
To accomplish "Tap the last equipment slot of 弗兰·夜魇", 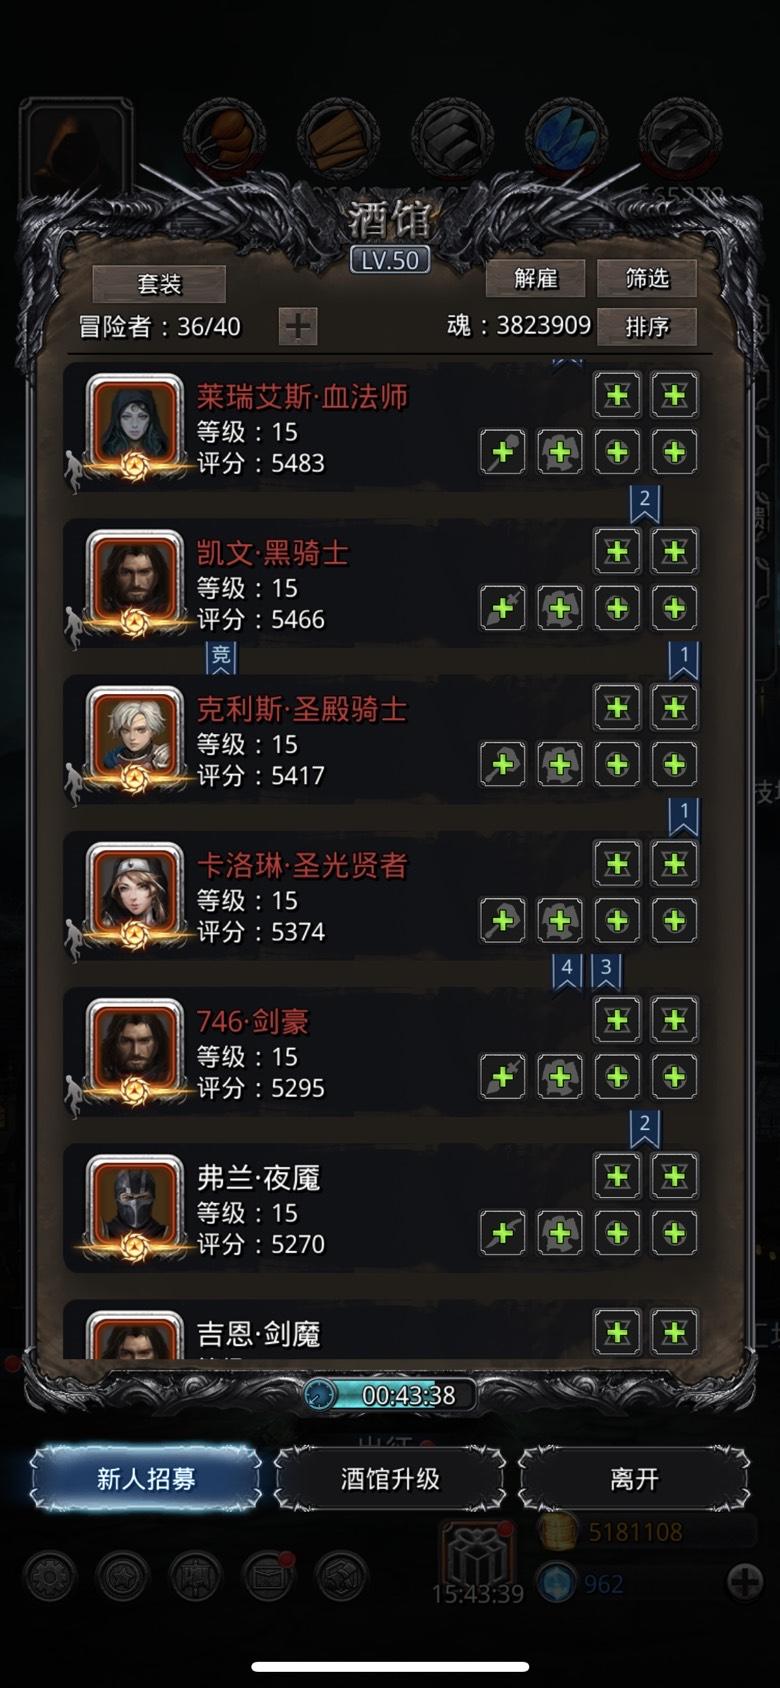I will pyautogui.click(x=675, y=1233).
